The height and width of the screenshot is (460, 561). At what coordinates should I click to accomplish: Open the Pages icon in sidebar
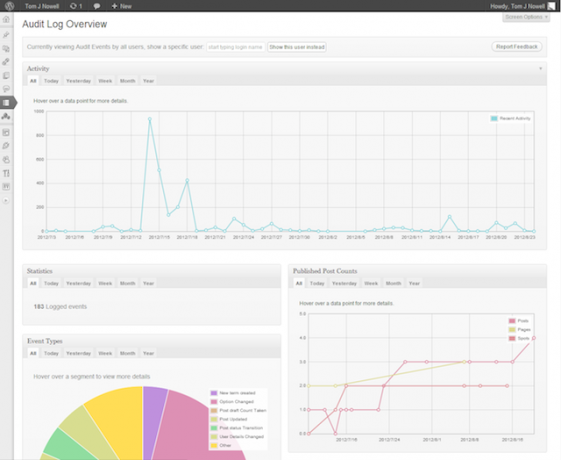(x=6, y=75)
